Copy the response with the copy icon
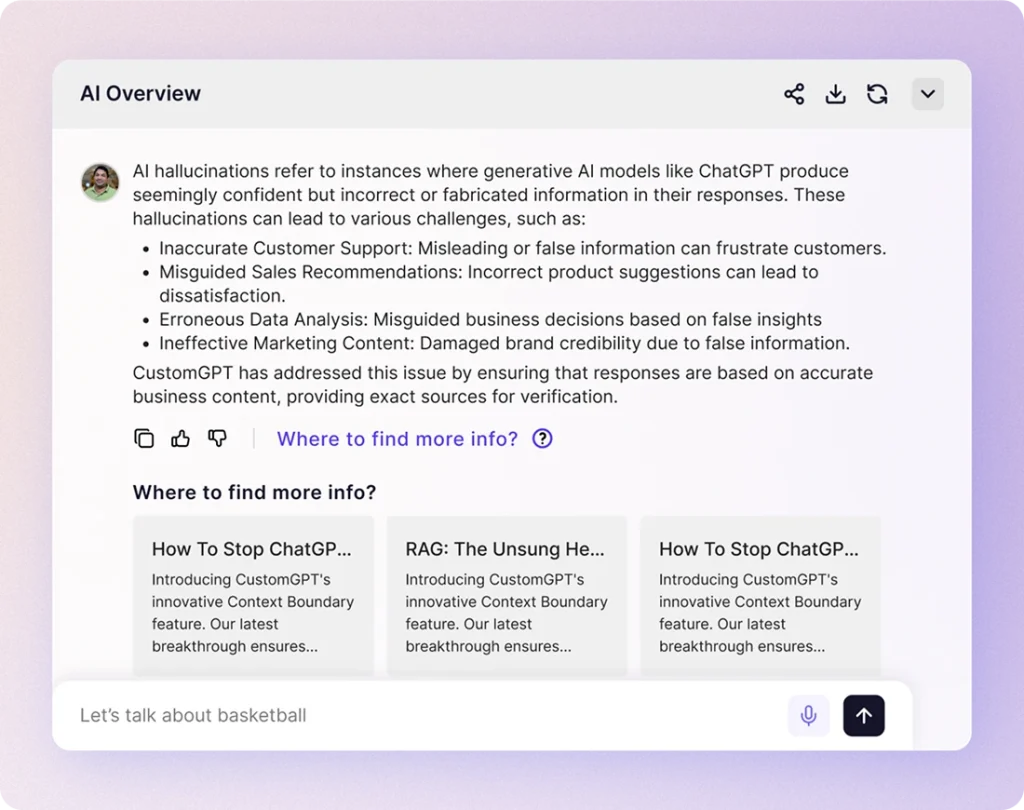Viewport: 1024px width, 810px height. coord(144,438)
